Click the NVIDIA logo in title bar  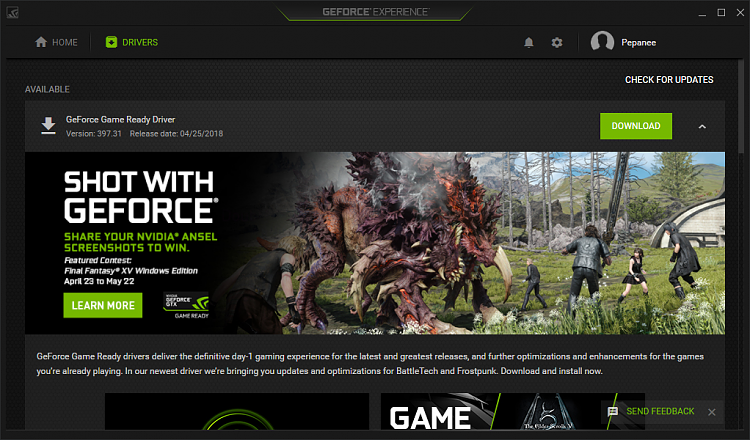click(x=12, y=13)
